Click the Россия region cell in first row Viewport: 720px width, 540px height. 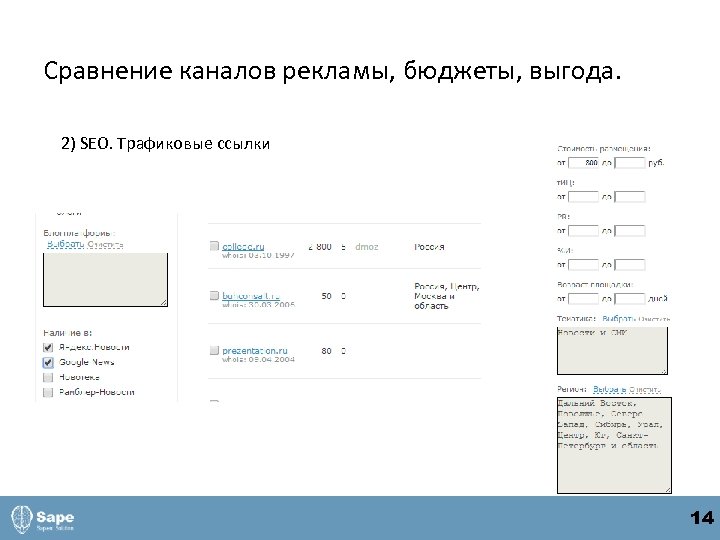click(429, 247)
